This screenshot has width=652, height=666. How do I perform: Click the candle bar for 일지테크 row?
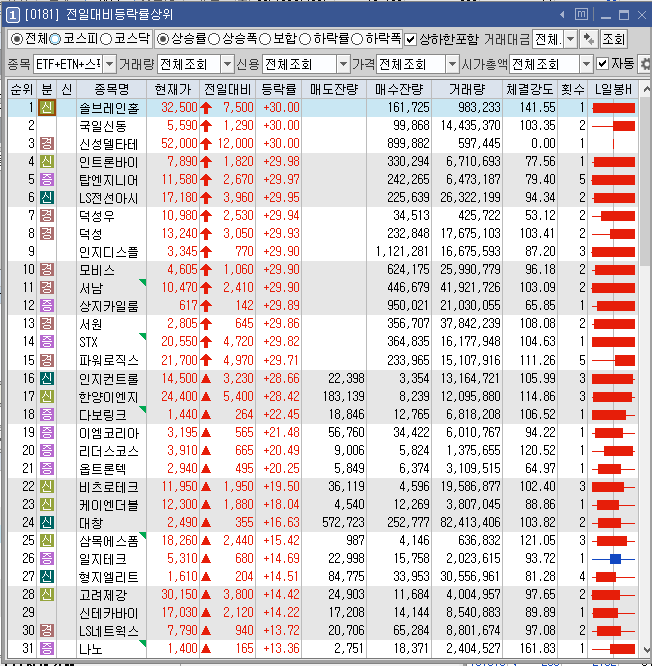(x=613, y=559)
